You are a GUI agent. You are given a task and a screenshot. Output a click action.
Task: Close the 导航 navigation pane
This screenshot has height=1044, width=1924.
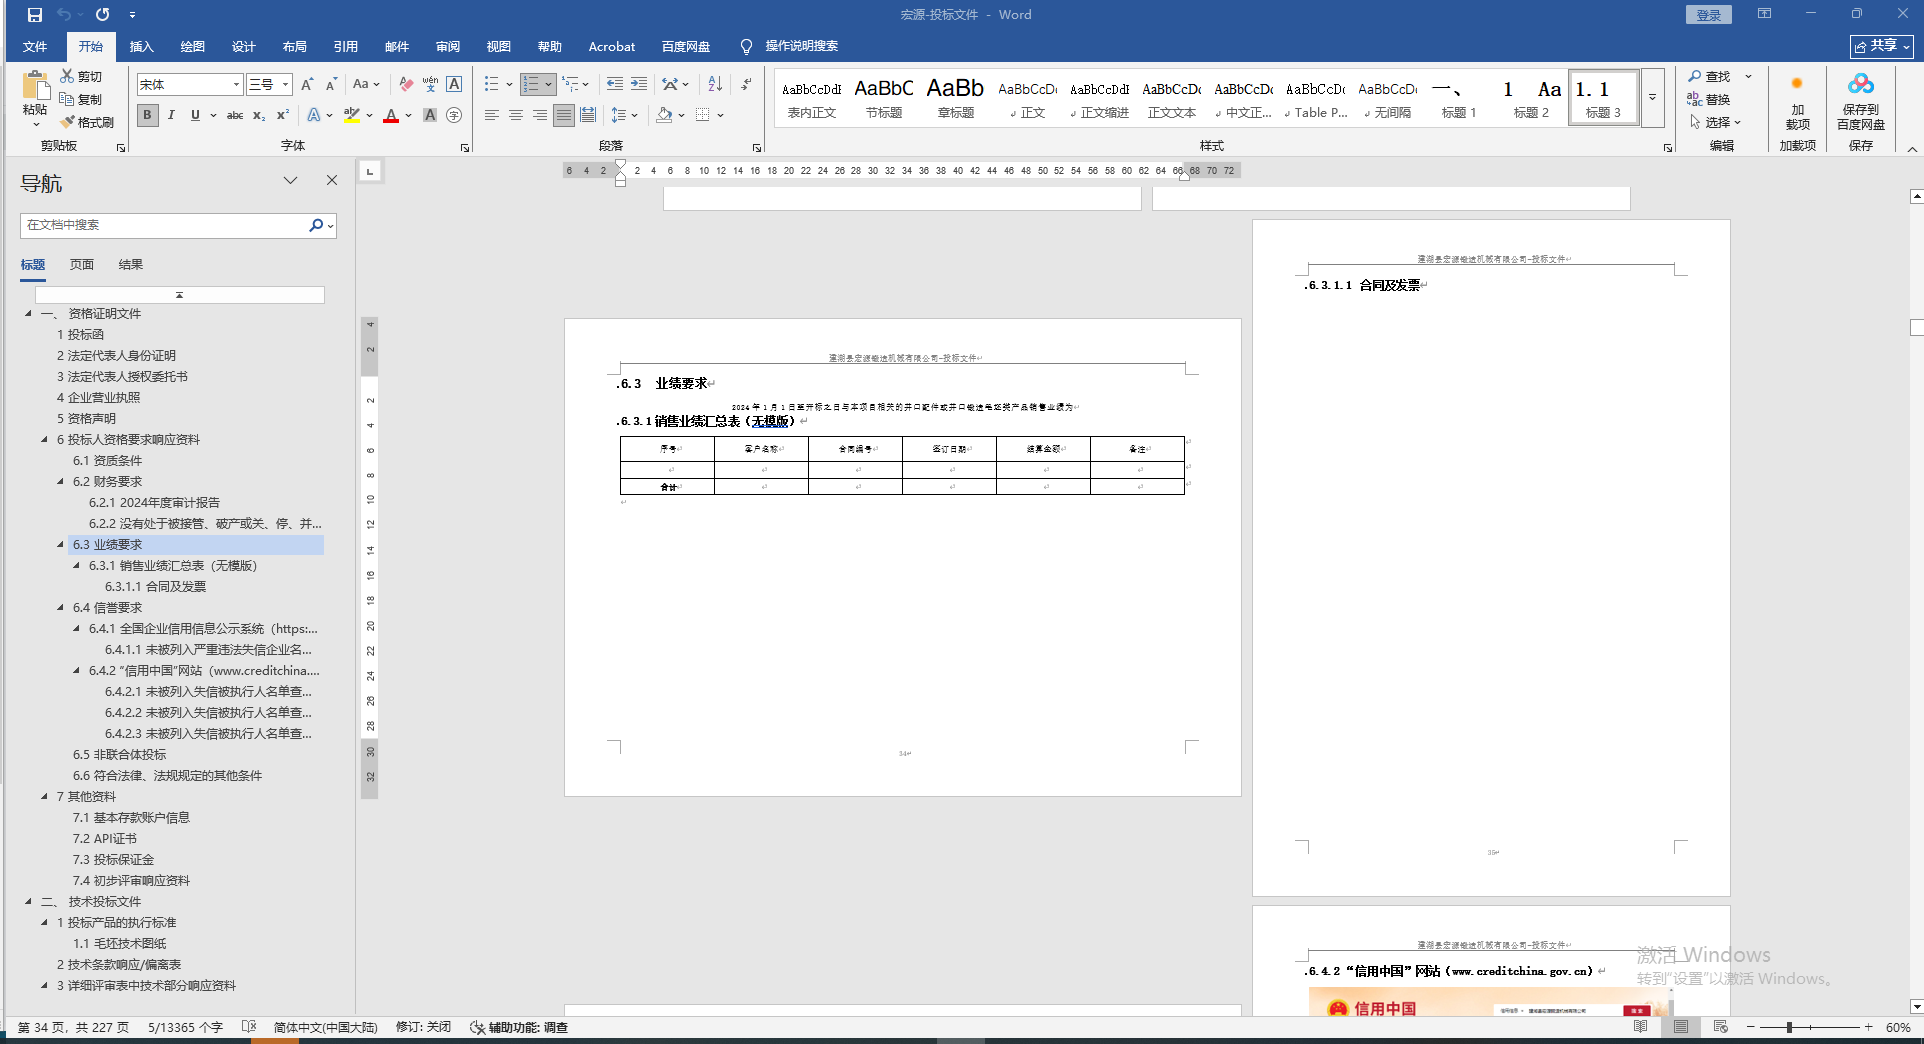pyautogui.click(x=332, y=180)
